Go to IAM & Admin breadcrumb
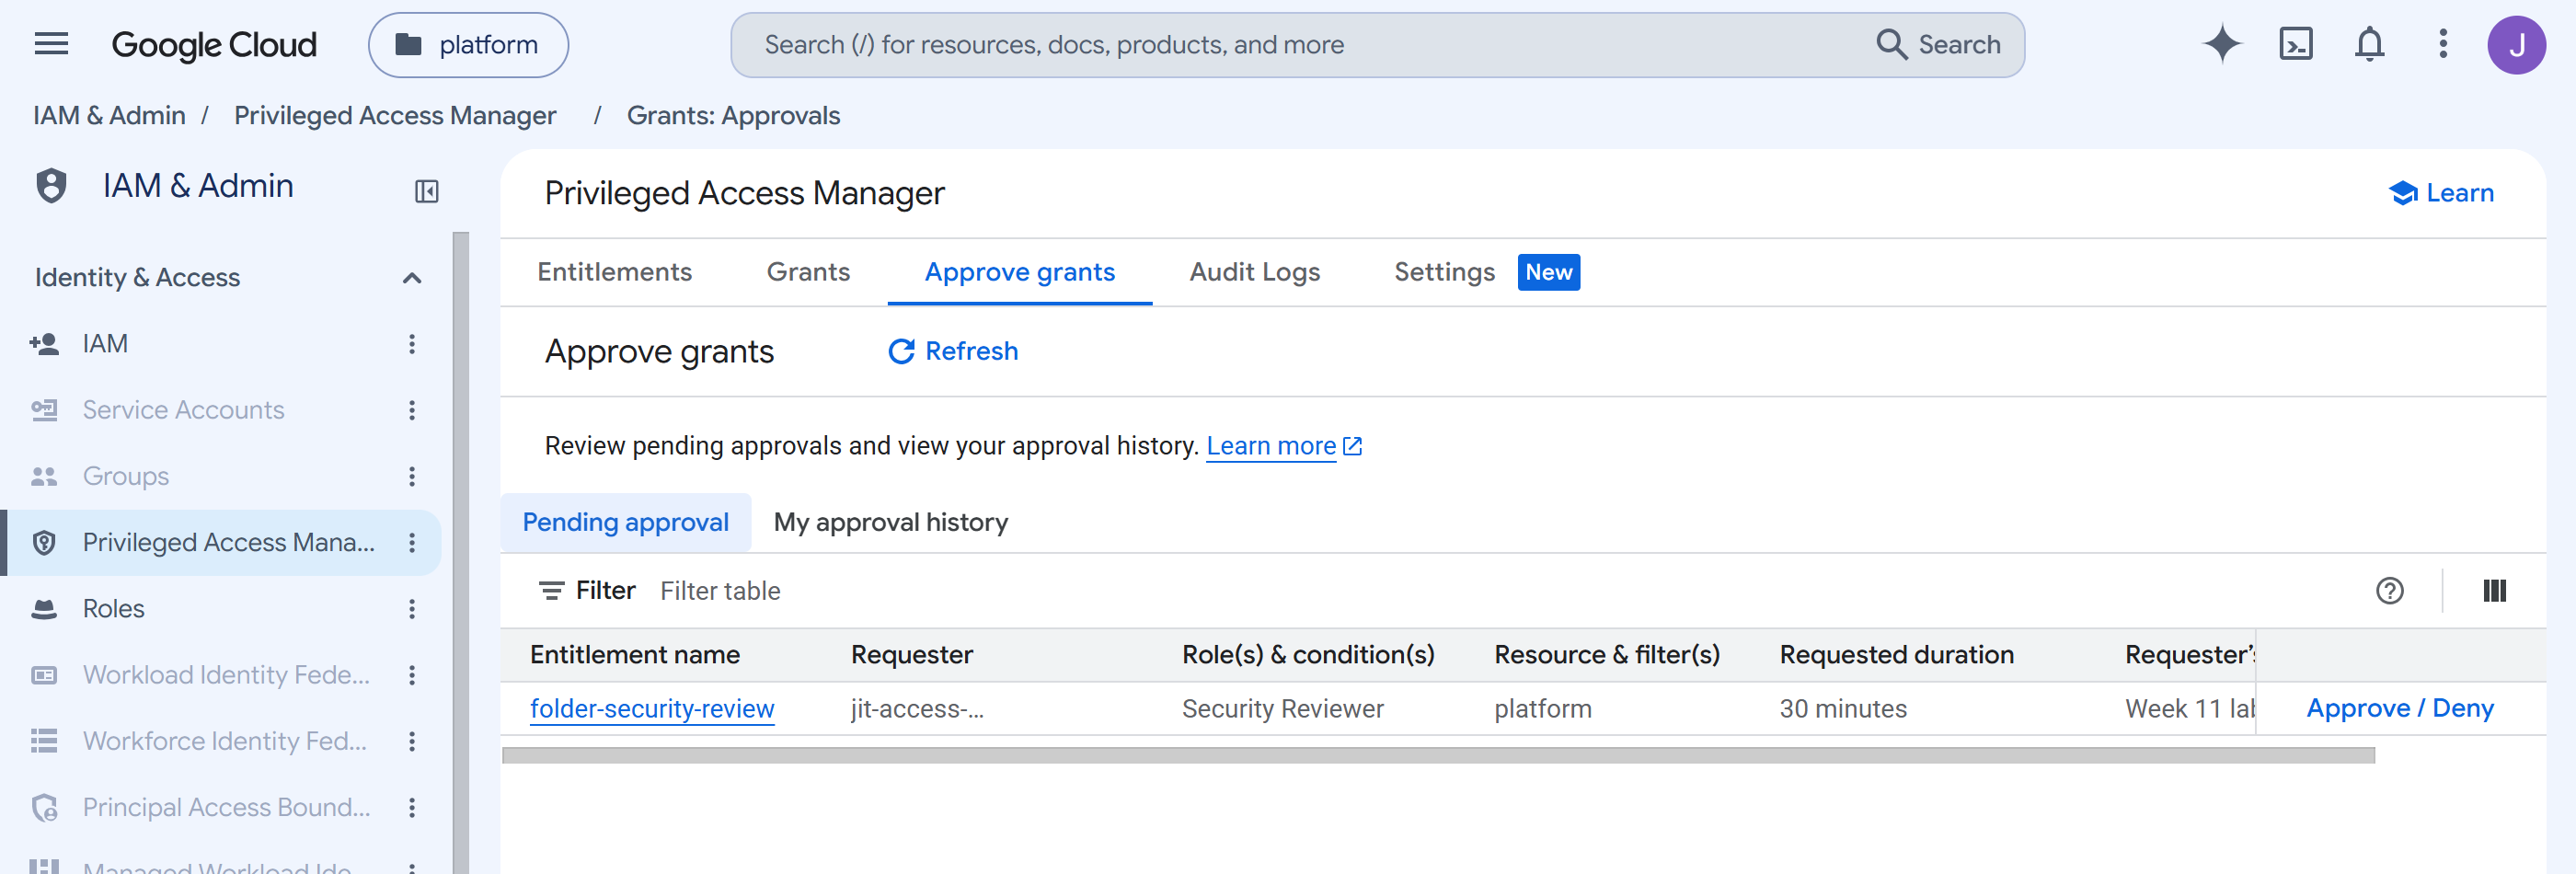2576x874 pixels. (x=109, y=116)
